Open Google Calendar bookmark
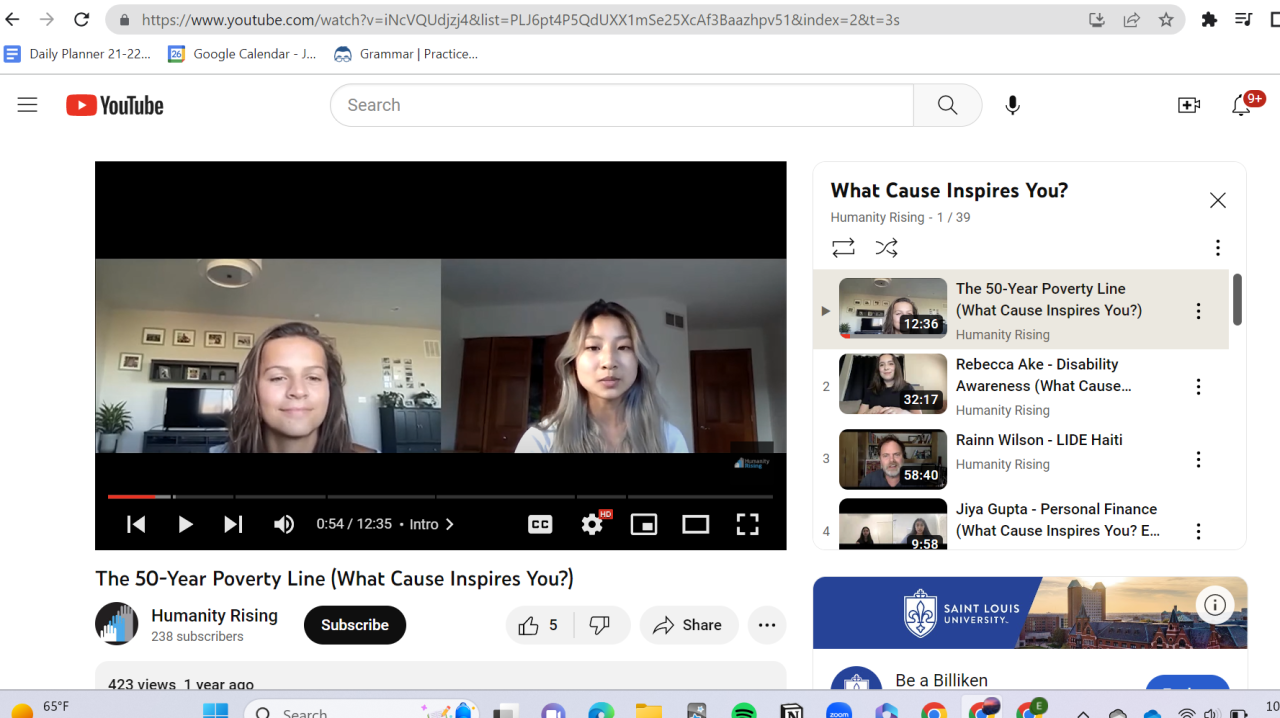This screenshot has width=1280, height=718. pos(242,54)
